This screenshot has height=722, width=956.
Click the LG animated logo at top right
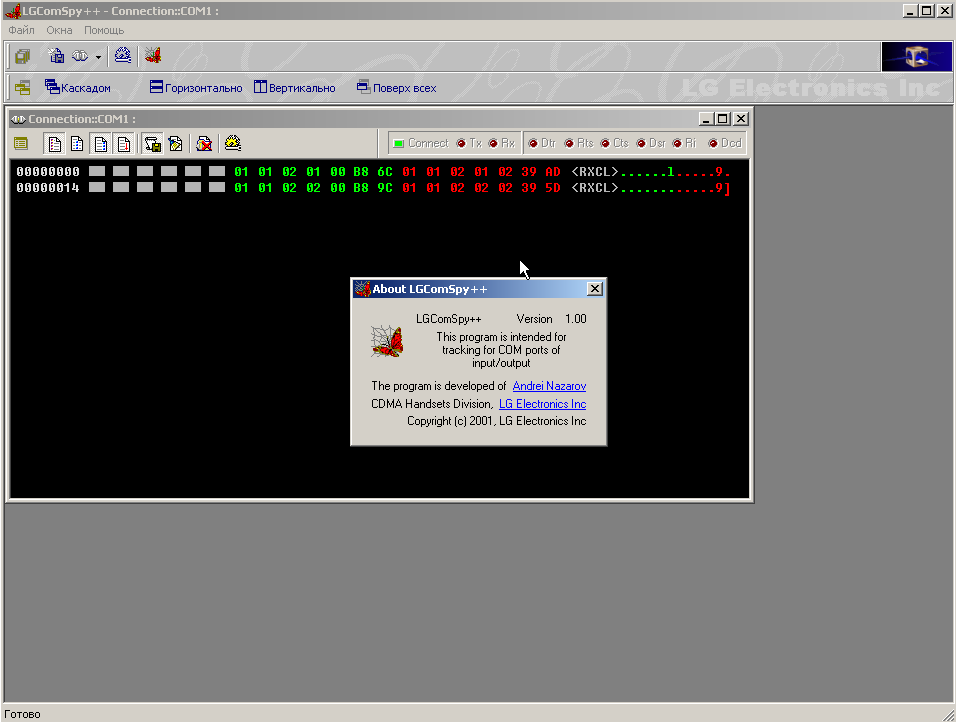(x=916, y=57)
